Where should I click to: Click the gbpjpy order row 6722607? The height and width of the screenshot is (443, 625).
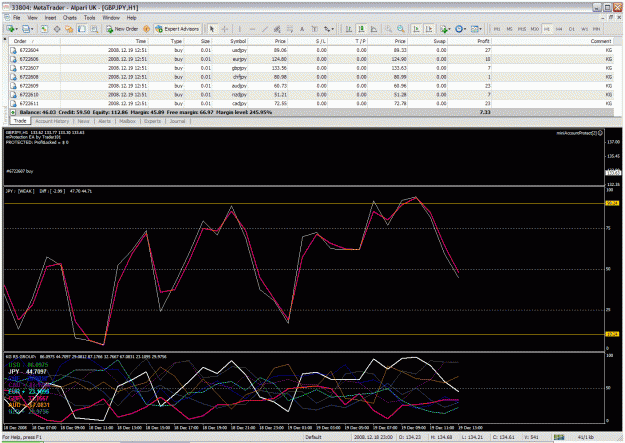pos(311,68)
